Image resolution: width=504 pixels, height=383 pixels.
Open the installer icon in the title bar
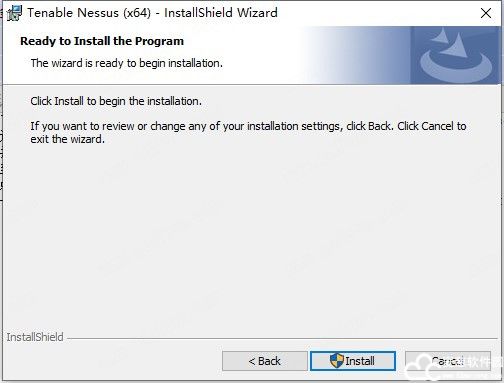click(14, 13)
